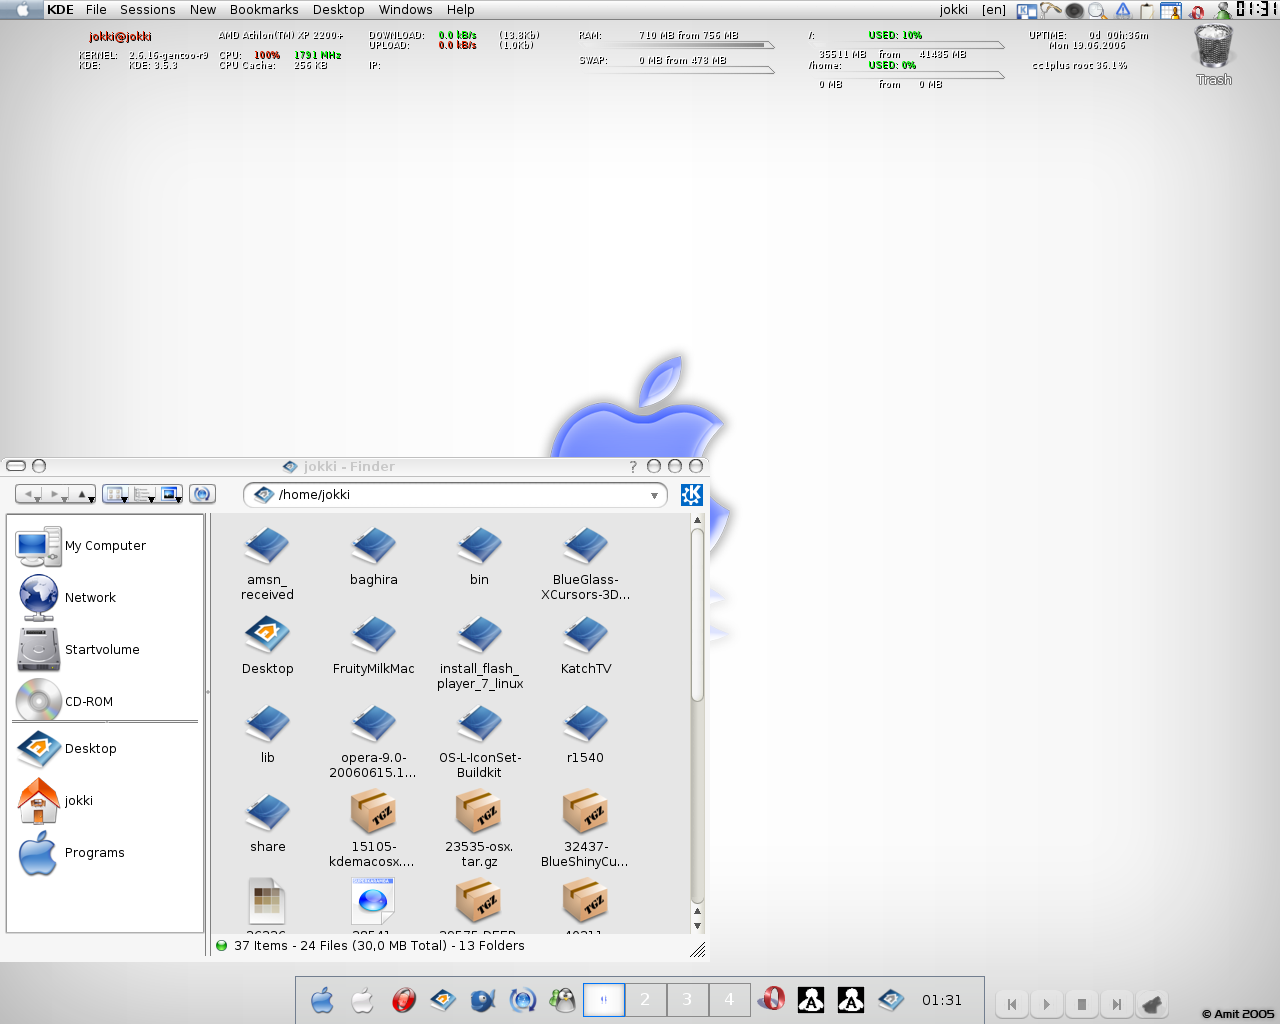This screenshot has height=1024, width=1280.
Task: Select the 15105-kdemacosx archive file
Action: (x=373, y=829)
